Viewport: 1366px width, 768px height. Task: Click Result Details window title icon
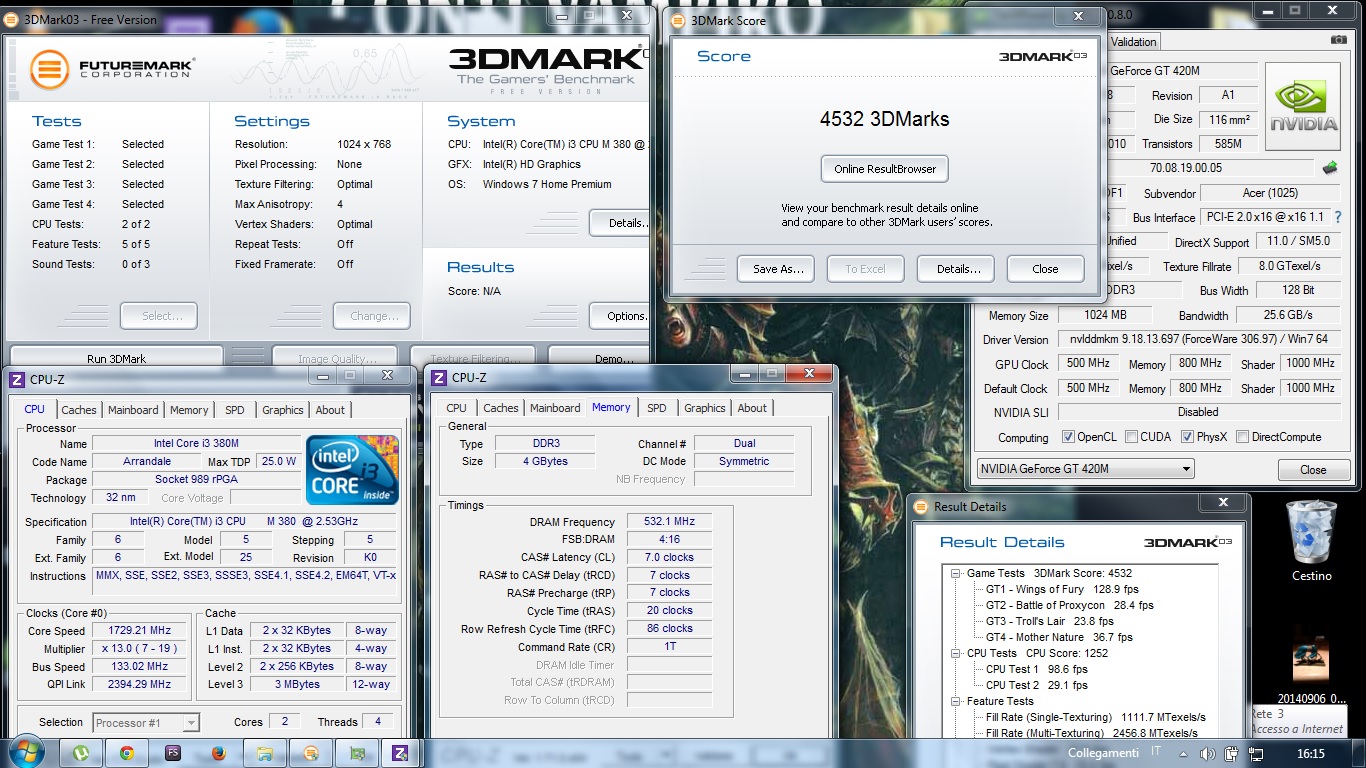point(921,506)
